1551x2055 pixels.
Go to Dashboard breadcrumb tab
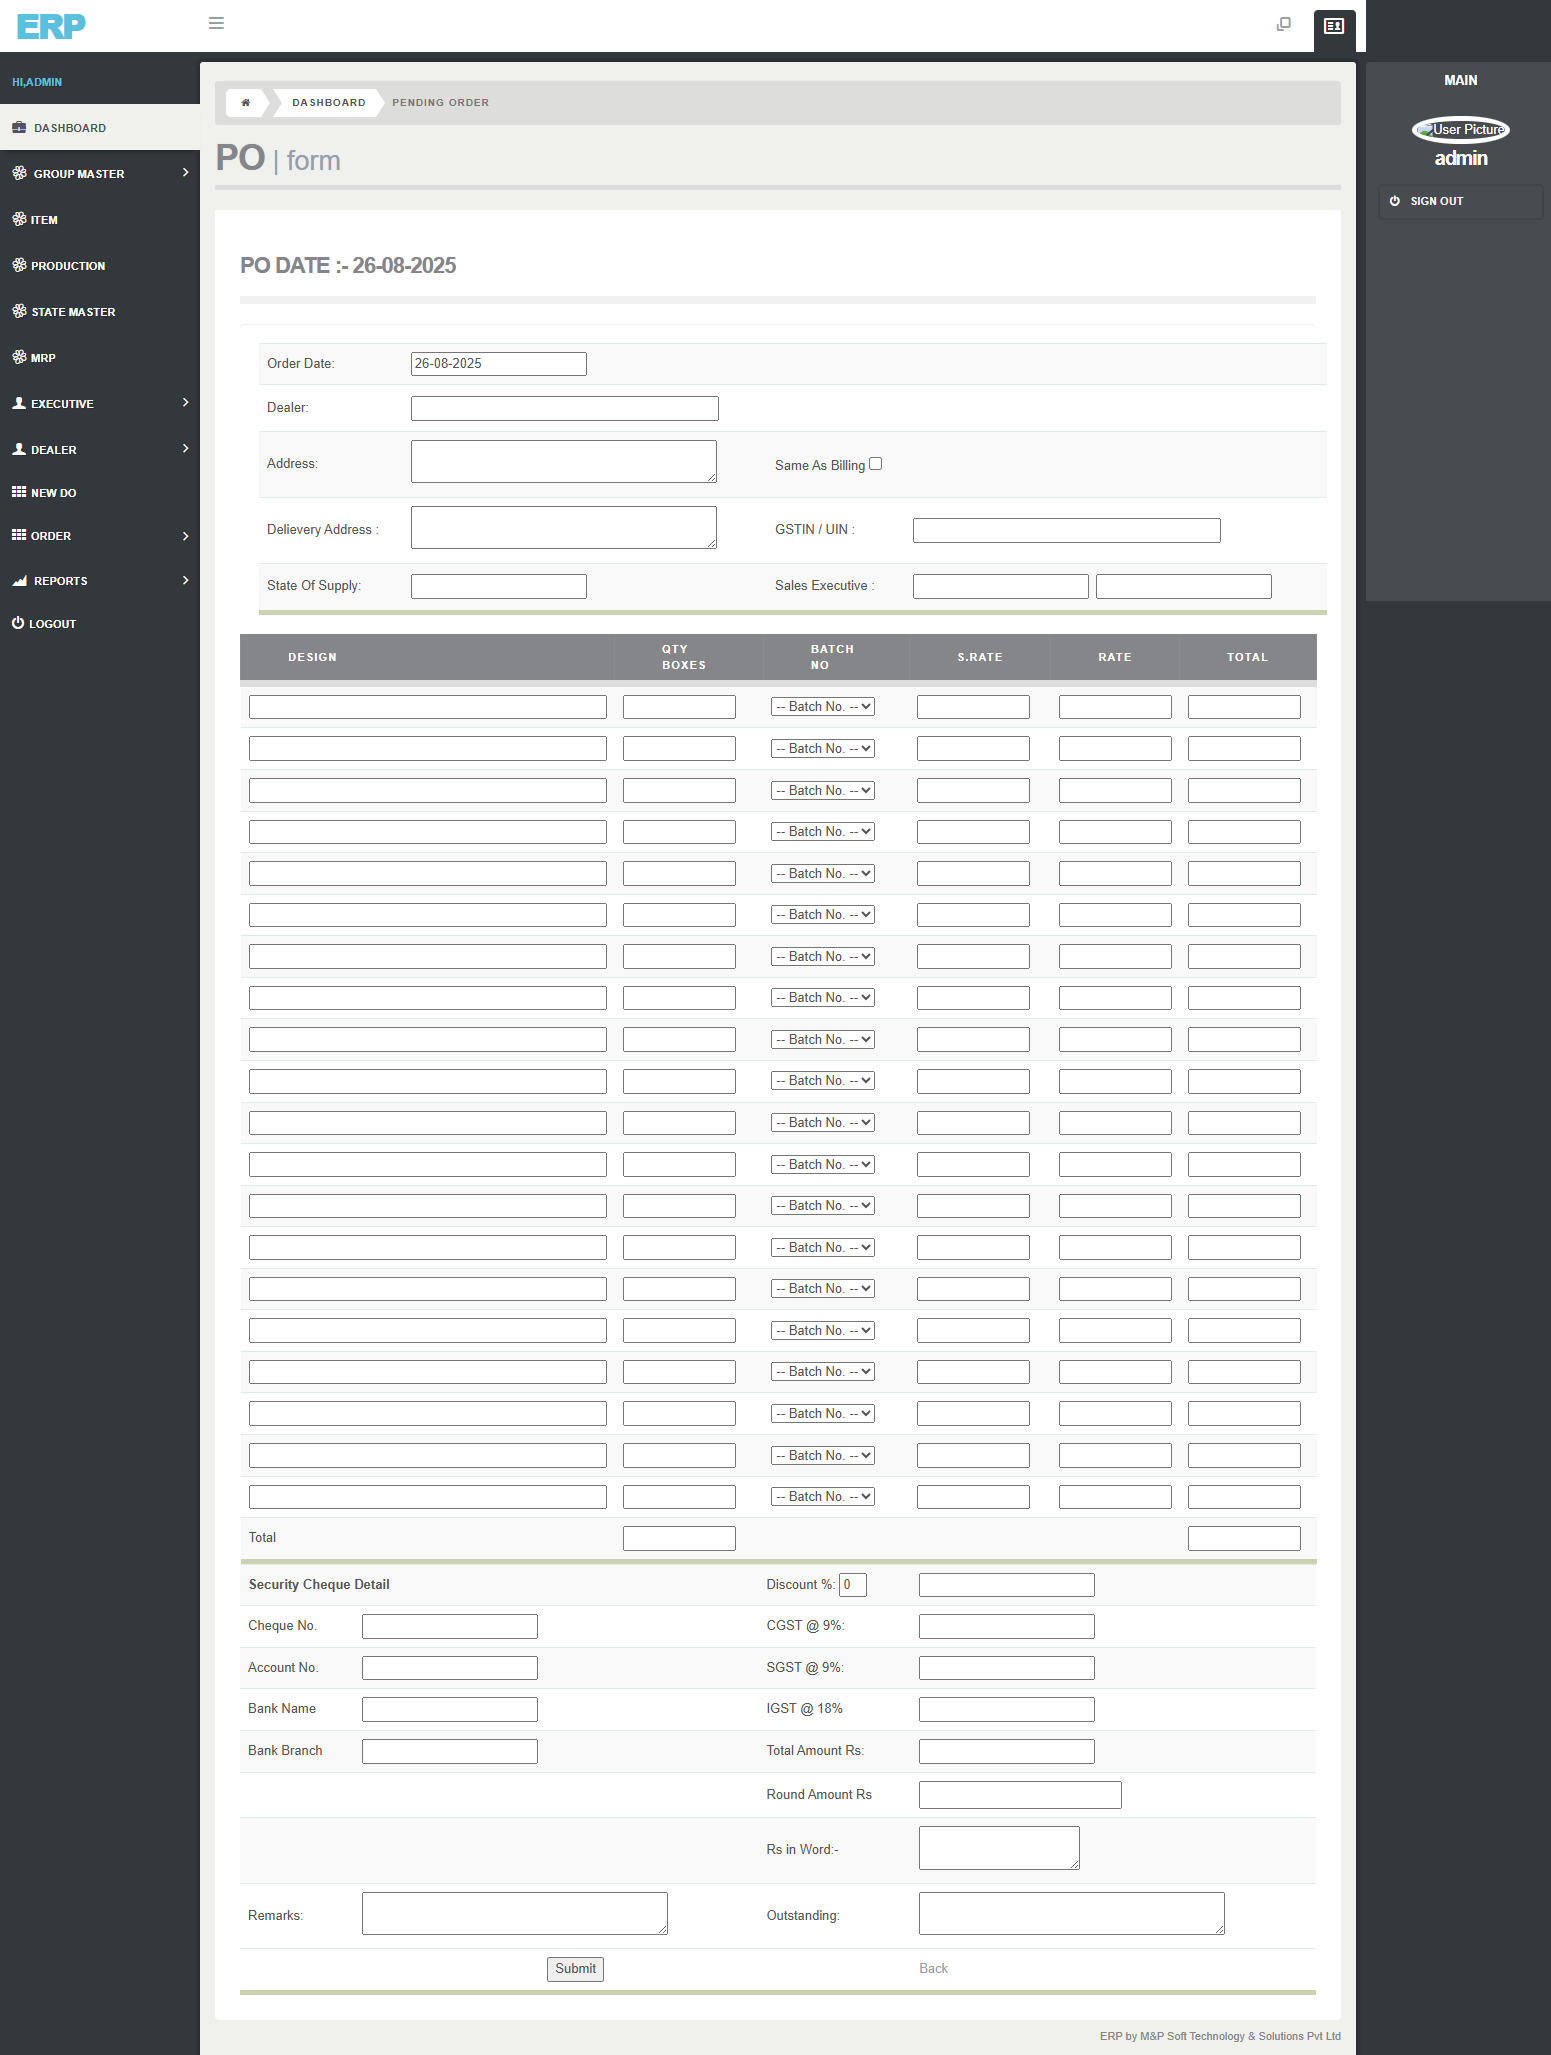(x=328, y=103)
